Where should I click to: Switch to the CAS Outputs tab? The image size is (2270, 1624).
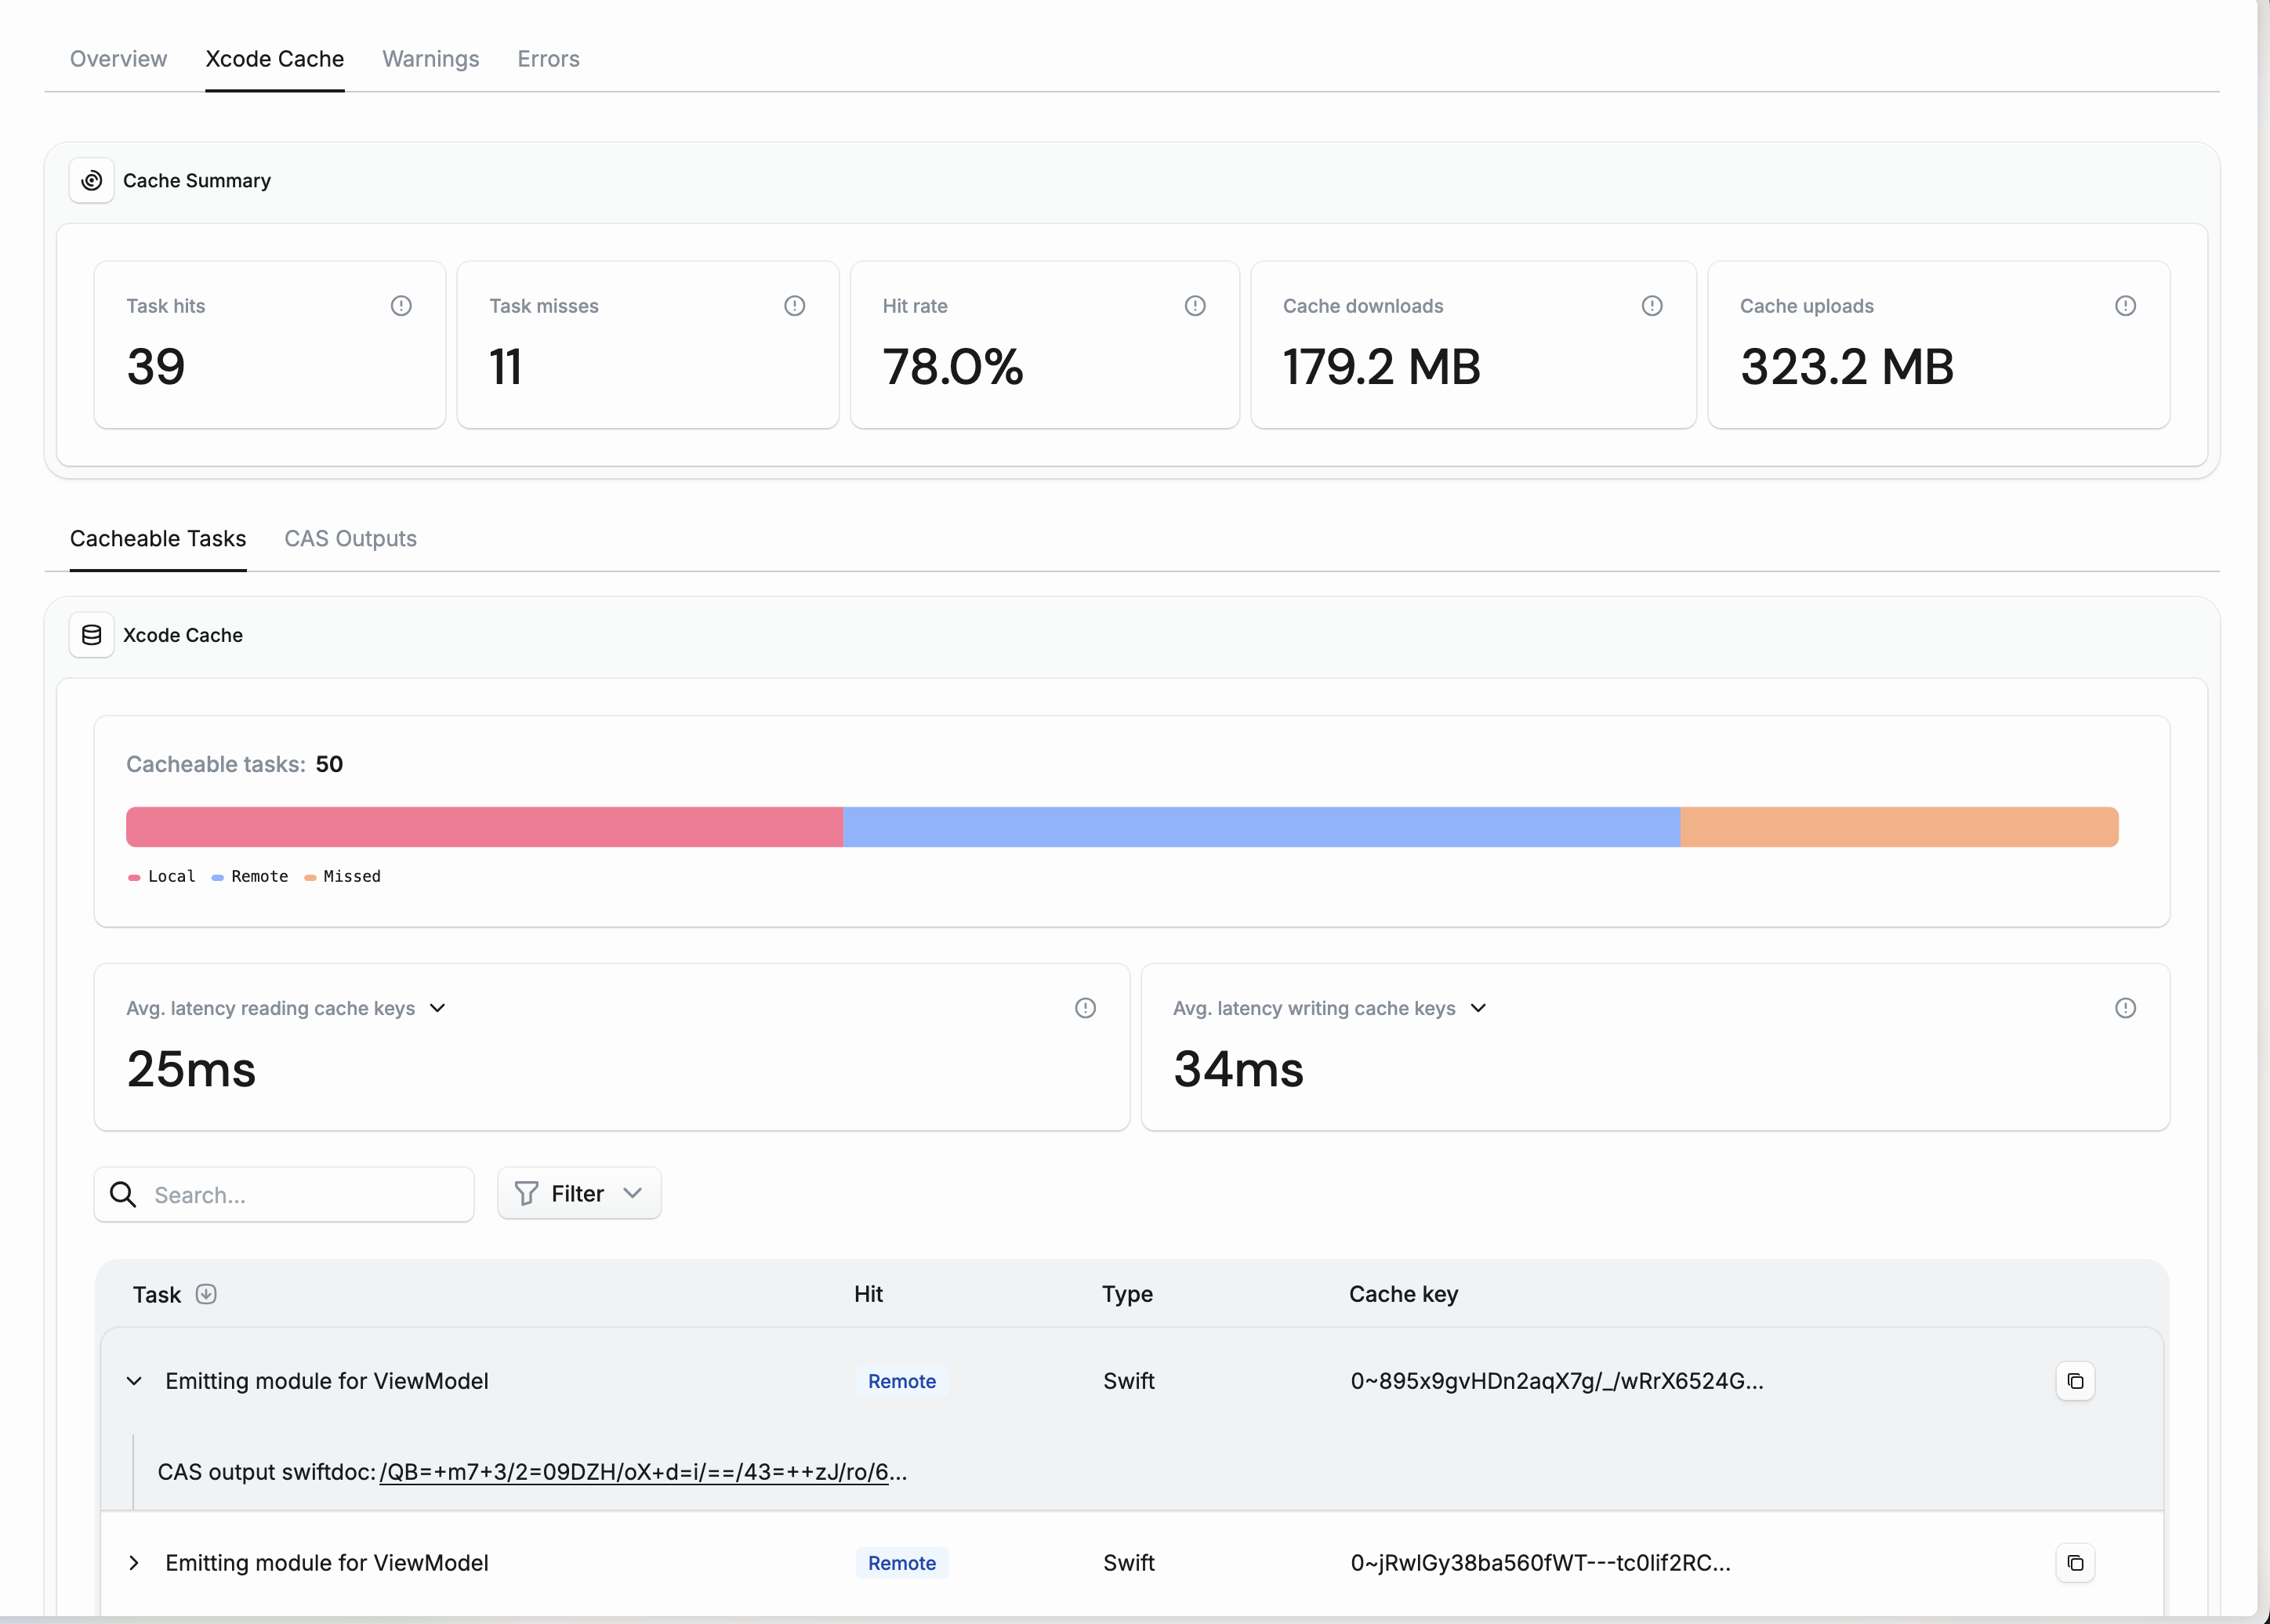350,538
